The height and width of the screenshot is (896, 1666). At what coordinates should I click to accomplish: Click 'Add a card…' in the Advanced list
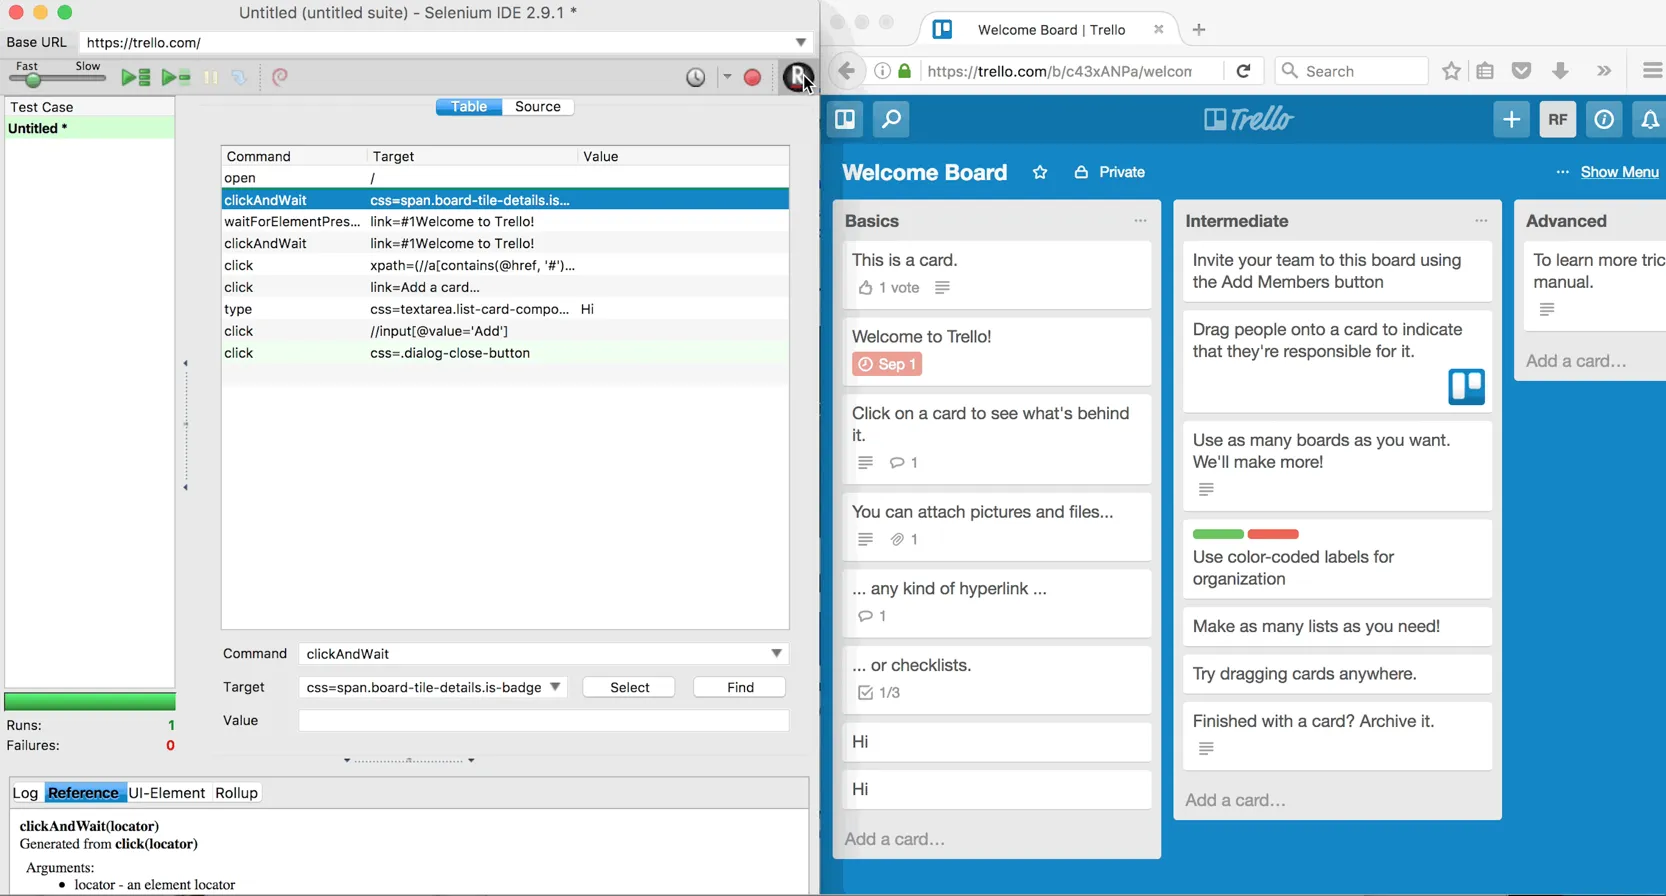click(1576, 362)
